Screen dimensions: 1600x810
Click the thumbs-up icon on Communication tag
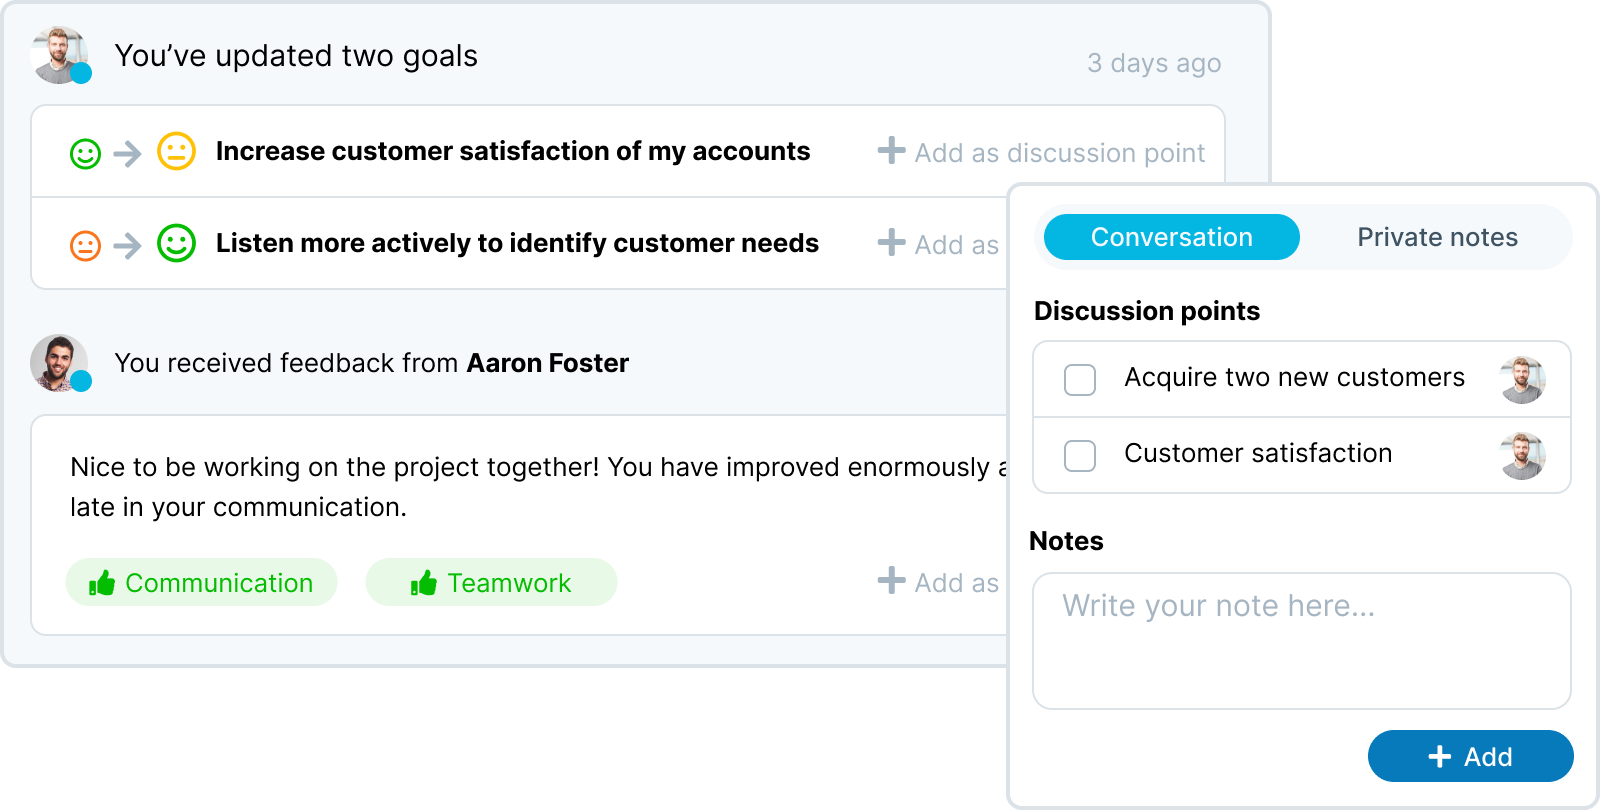[x=102, y=583]
